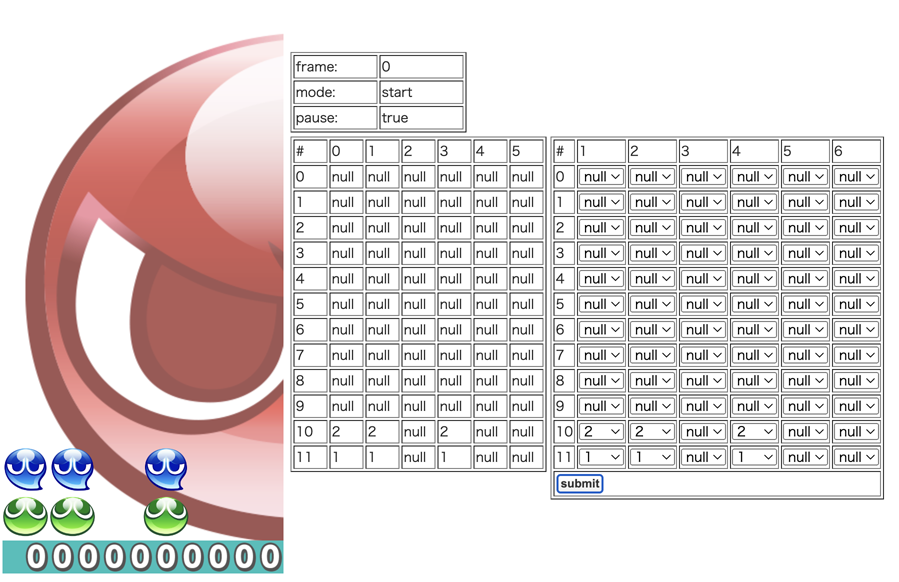The image size is (899, 582).
Task: Click the frame value cell showing 0
Action: (x=421, y=67)
